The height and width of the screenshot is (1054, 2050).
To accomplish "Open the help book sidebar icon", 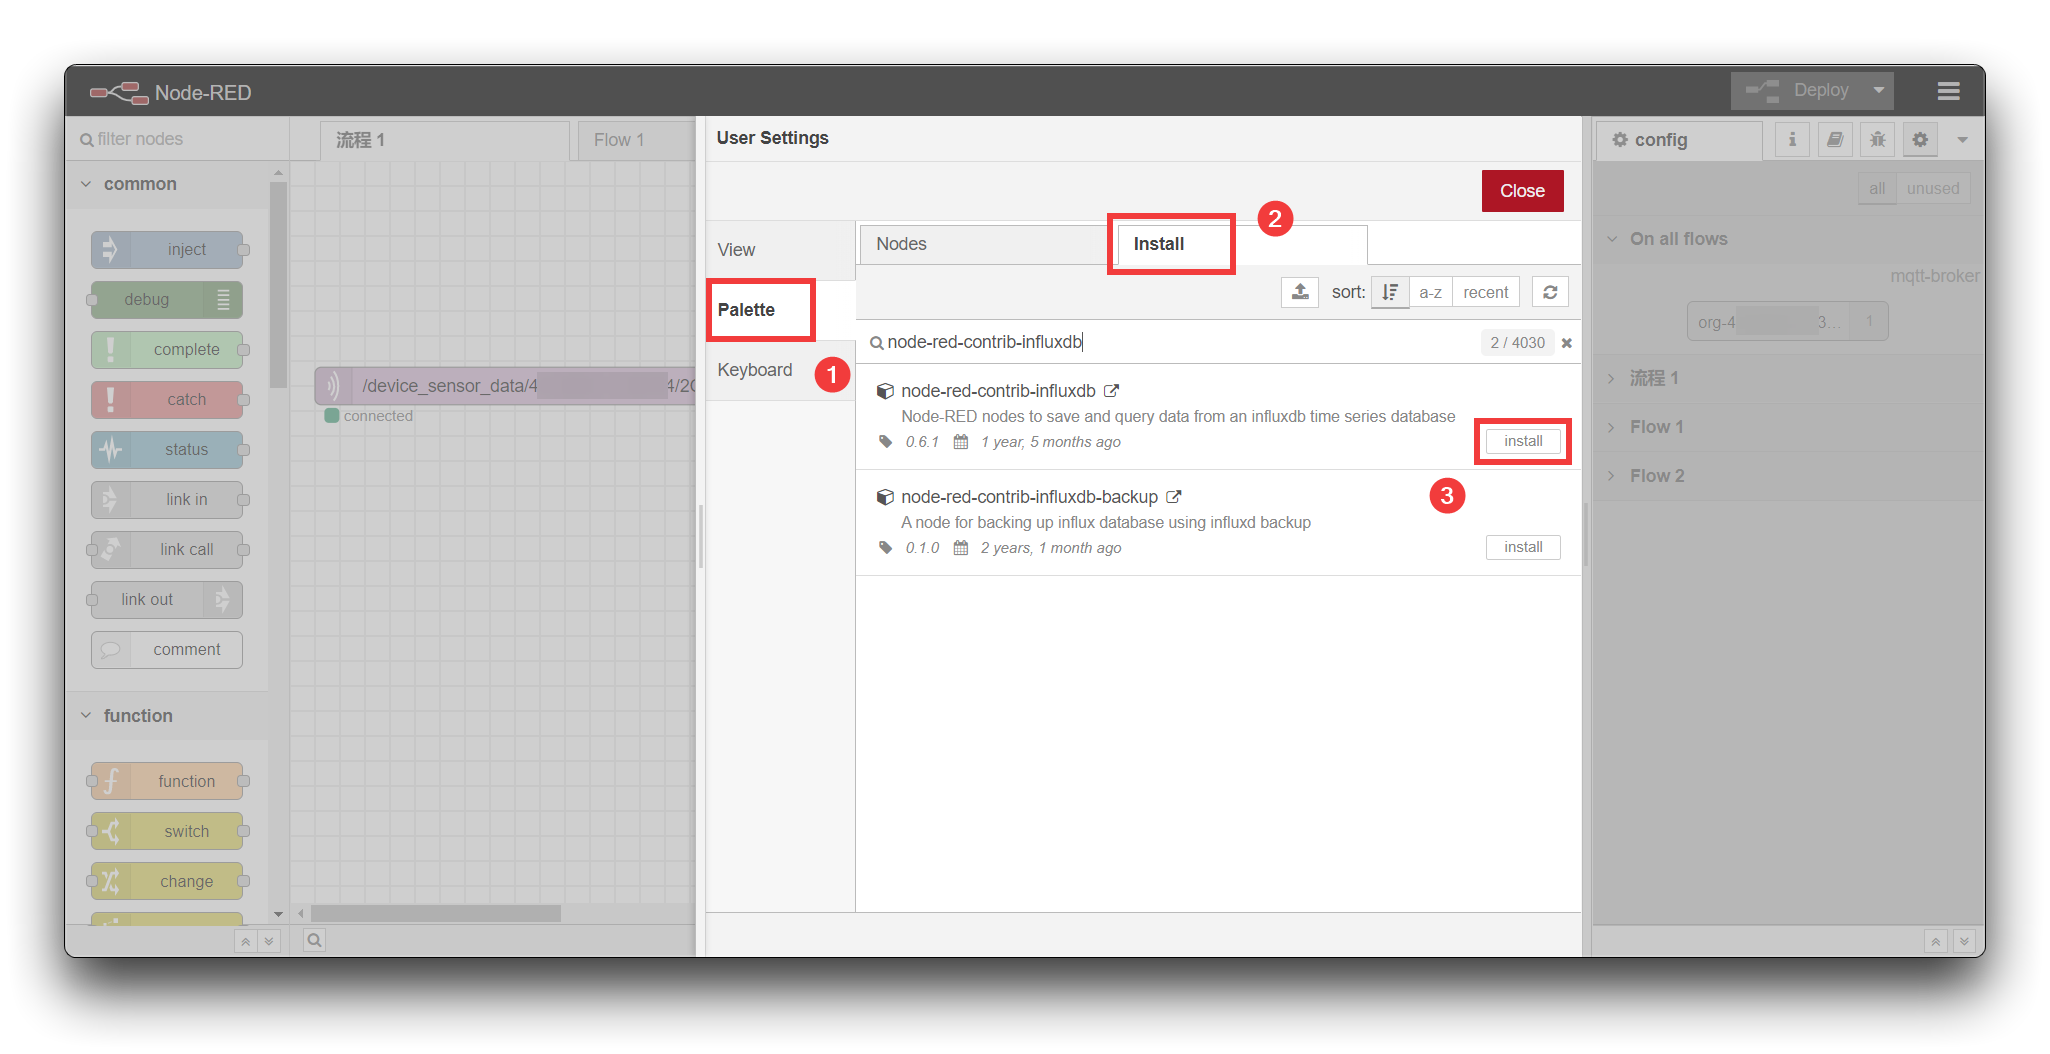I will tap(1835, 140).
